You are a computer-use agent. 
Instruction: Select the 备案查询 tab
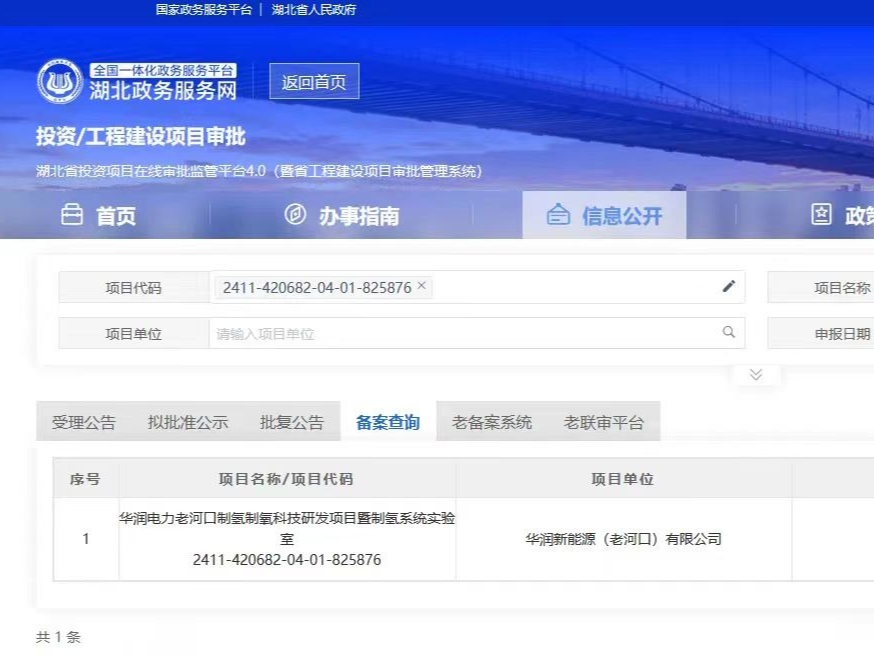pos(388,422)
